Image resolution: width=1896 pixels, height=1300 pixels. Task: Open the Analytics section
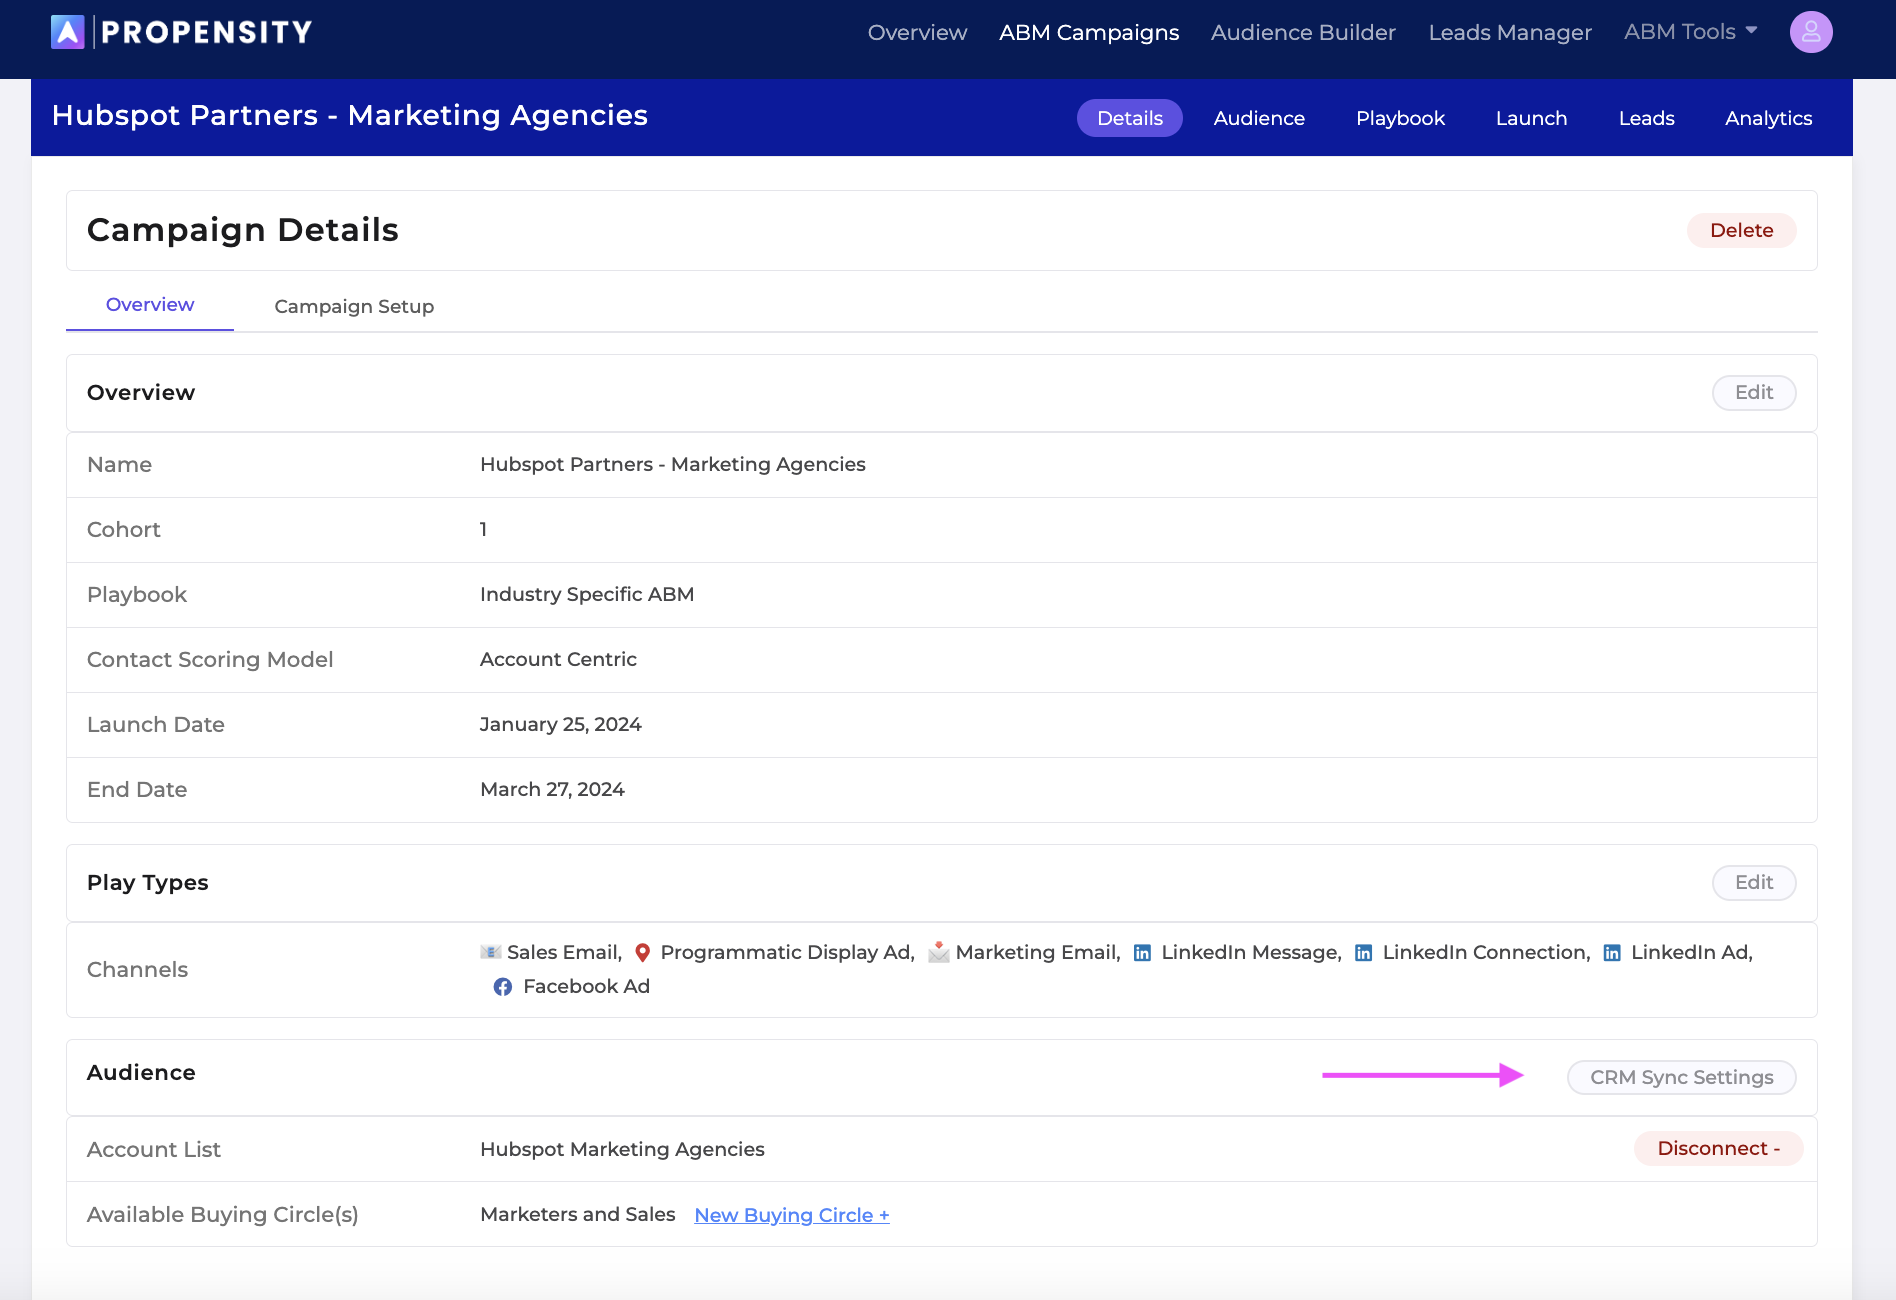(1768, 117)
